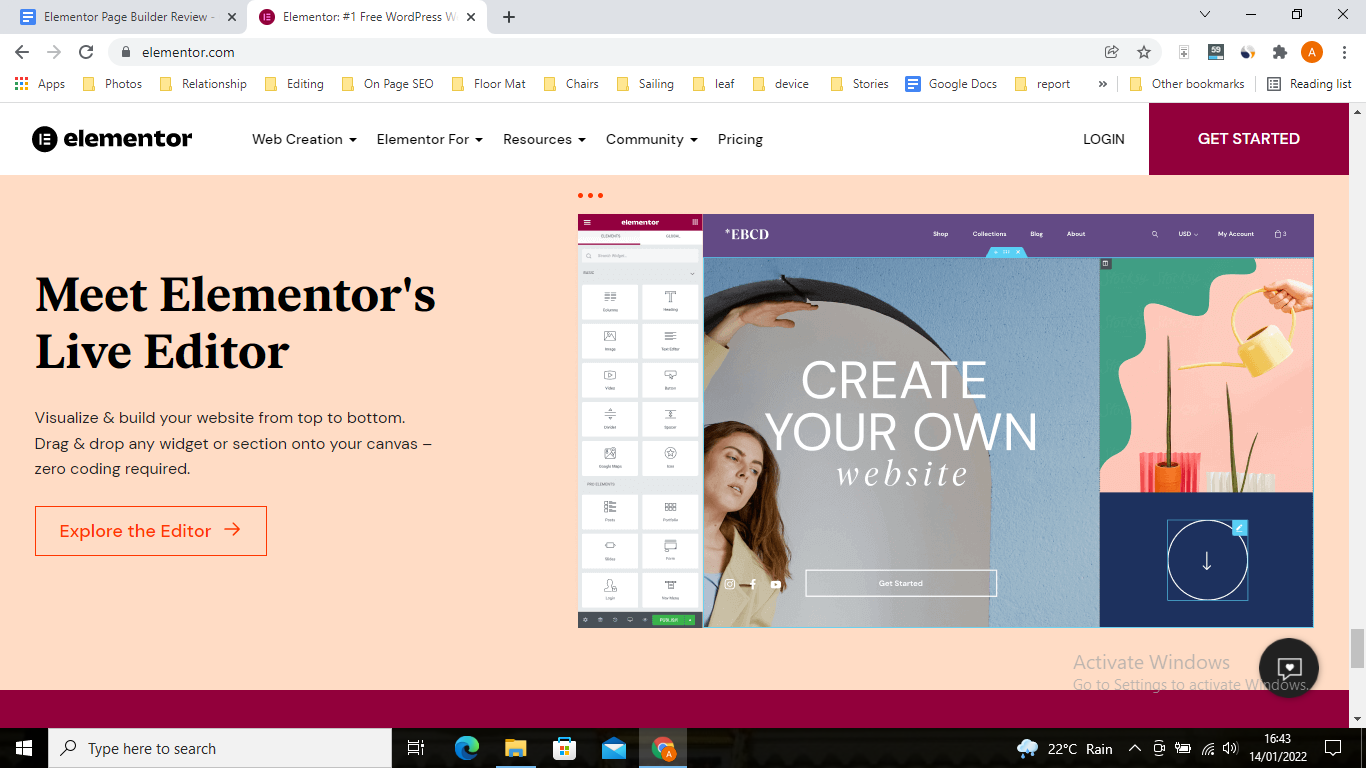Viewport: 1366px width, 768px height.
Task: Show the hidden bookmarks overflow chevron
Action: (1102, 84)
